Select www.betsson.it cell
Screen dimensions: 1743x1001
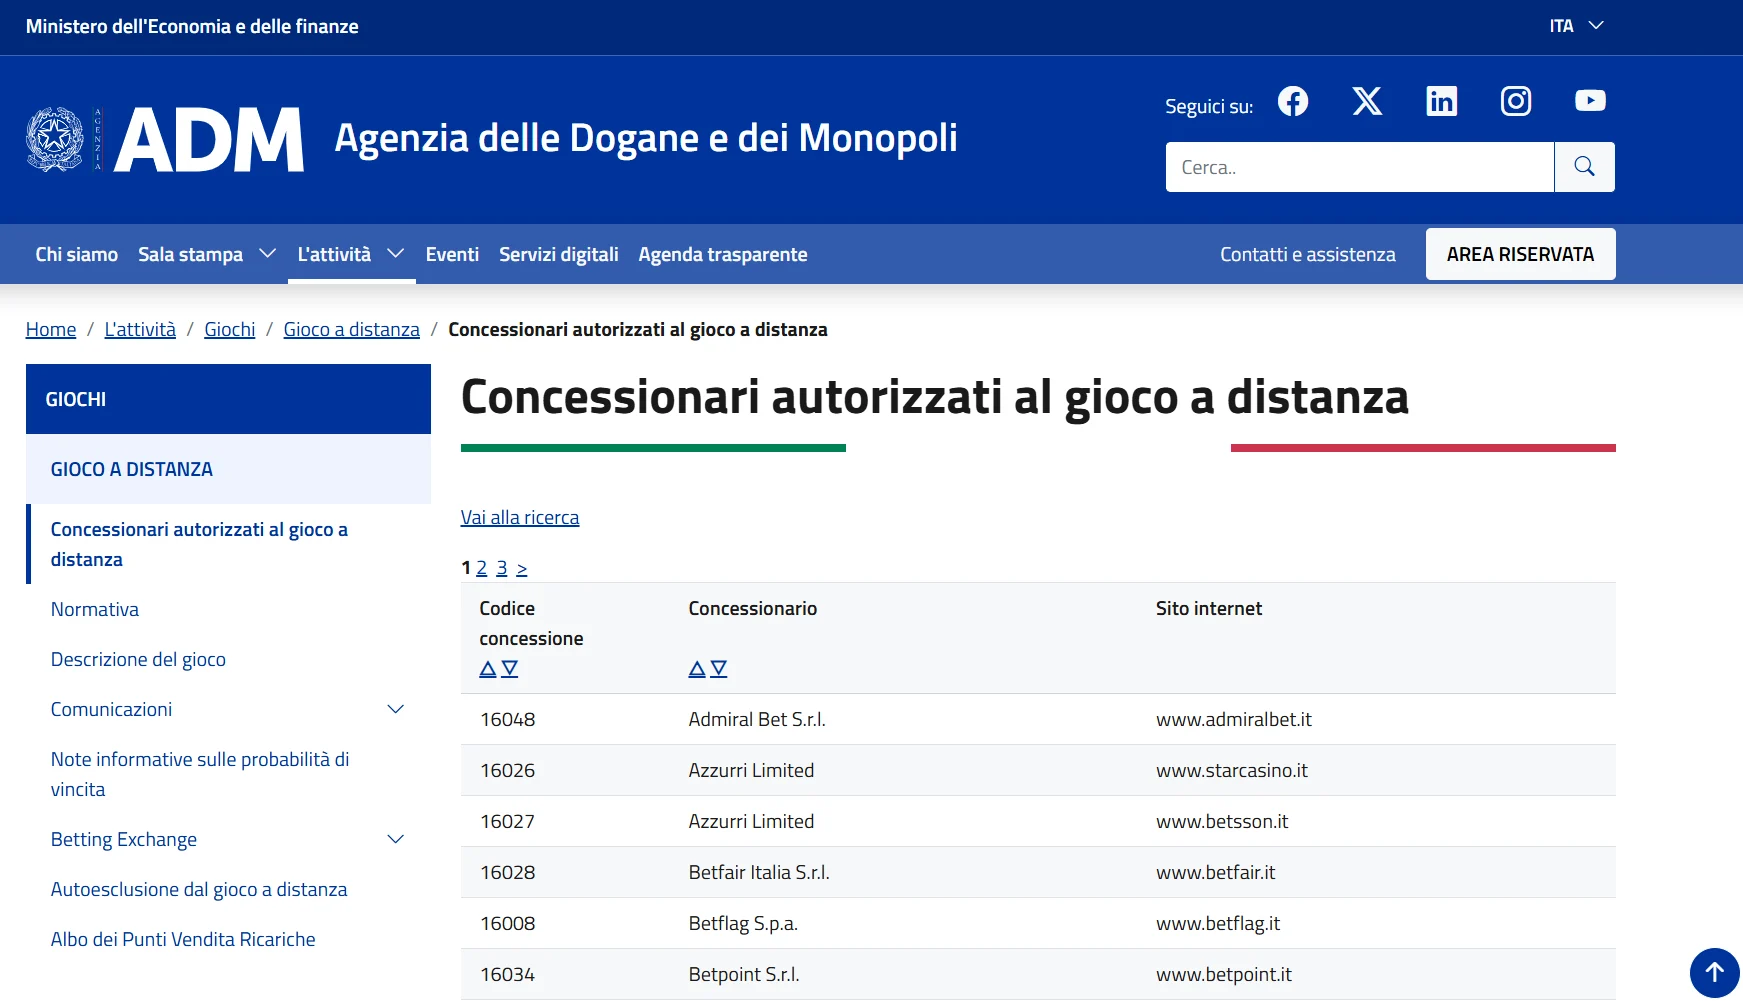pos(1222,822)
